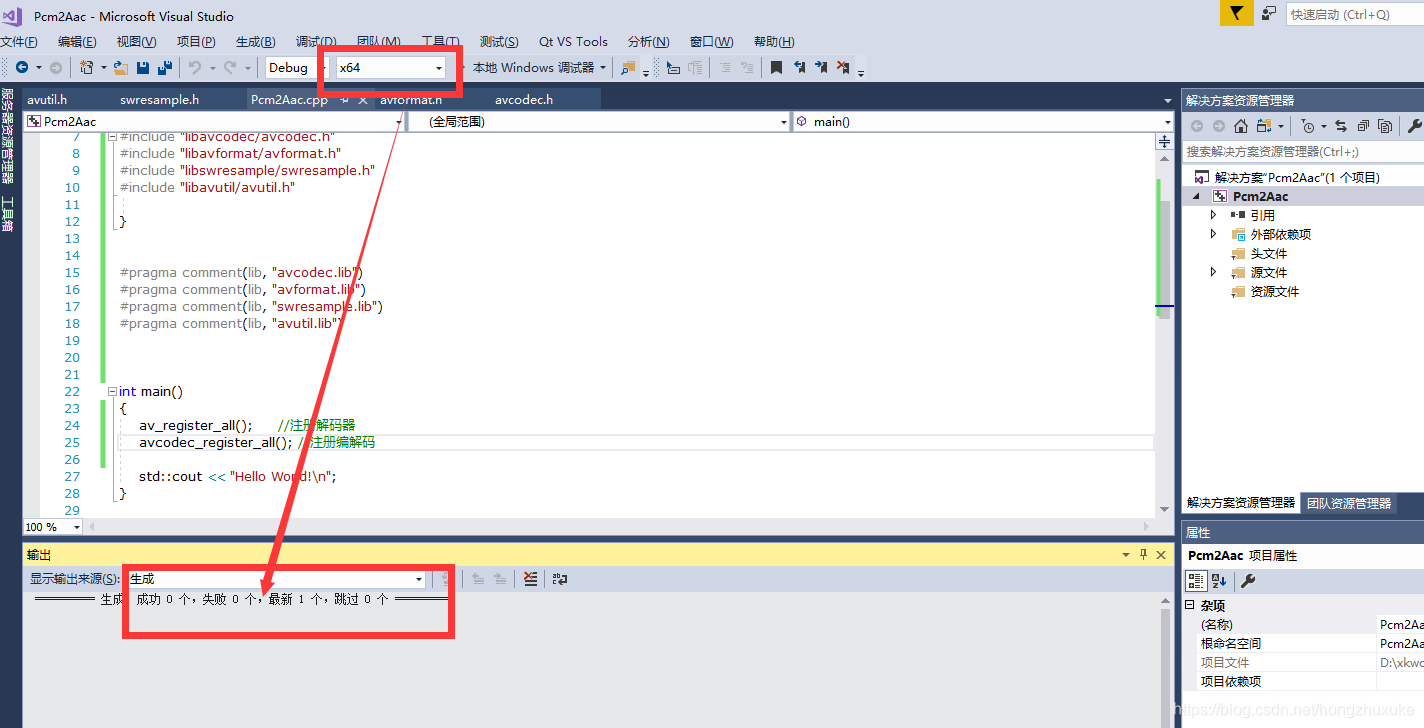Image resolution: width=1424 pixels, height=728 pixels.
Task: Click Pending Changes Filter clock icon
Action: [1307, 126]
